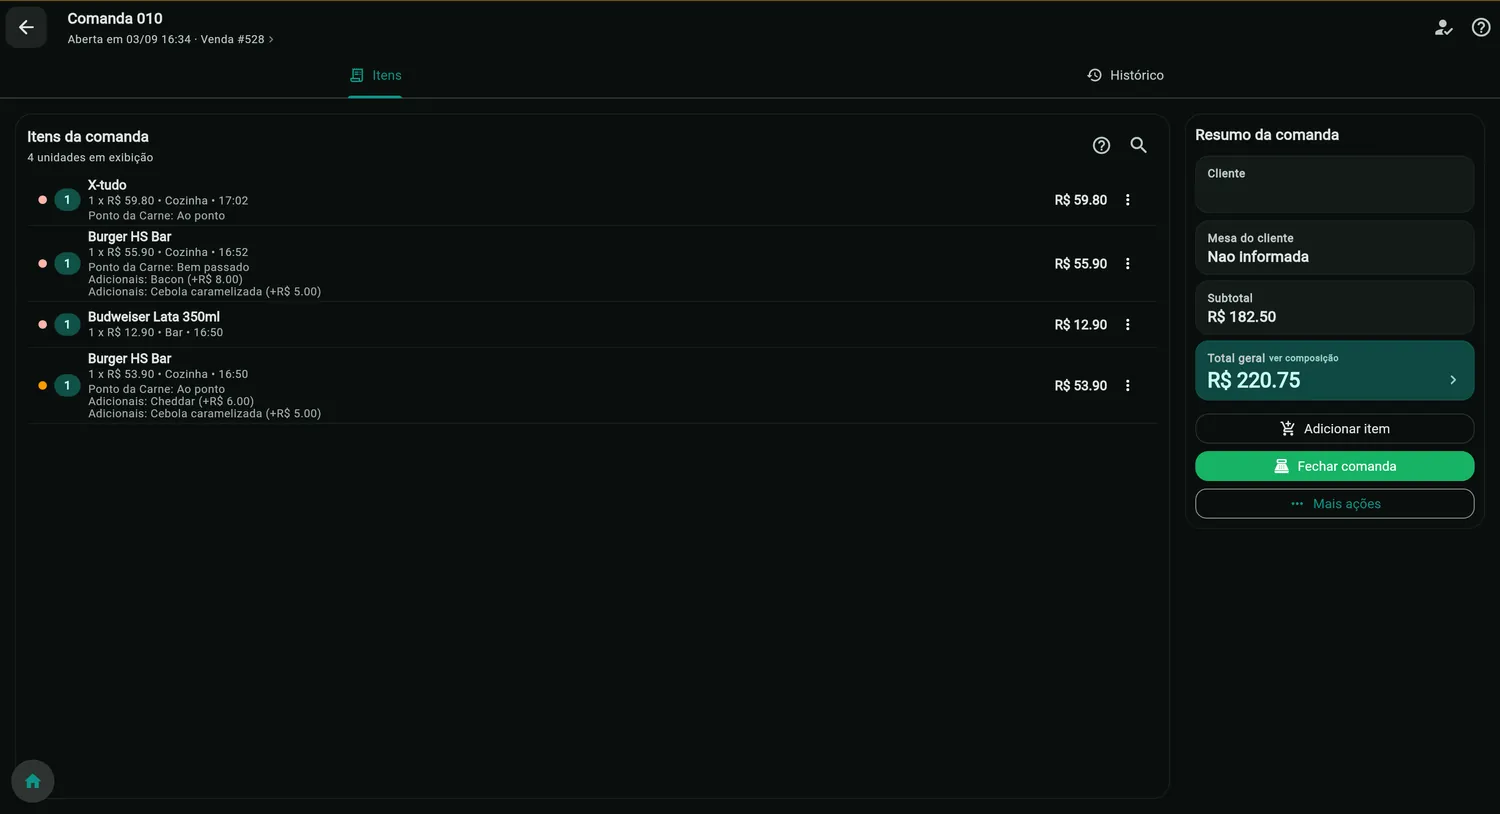Image resolution: width=1500 pixels, height=814 pixels.
Task: Search items with the magnifier icon
Action: point(1138,145)
